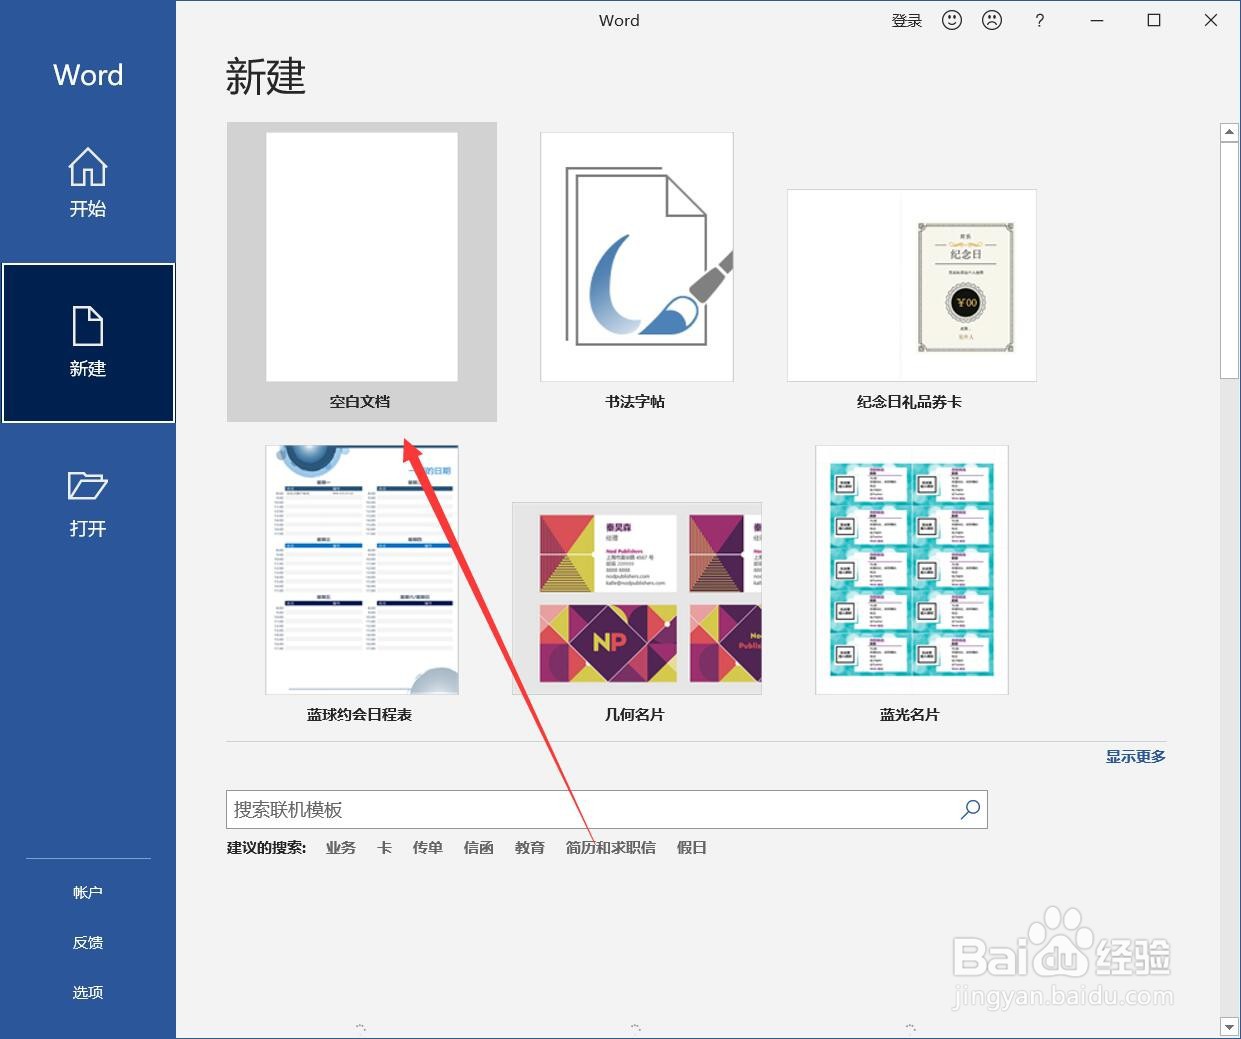This screenshot has height=1039, width=1241.
Task: Click the scrollbar up arrow
Action: [1230, 132]
